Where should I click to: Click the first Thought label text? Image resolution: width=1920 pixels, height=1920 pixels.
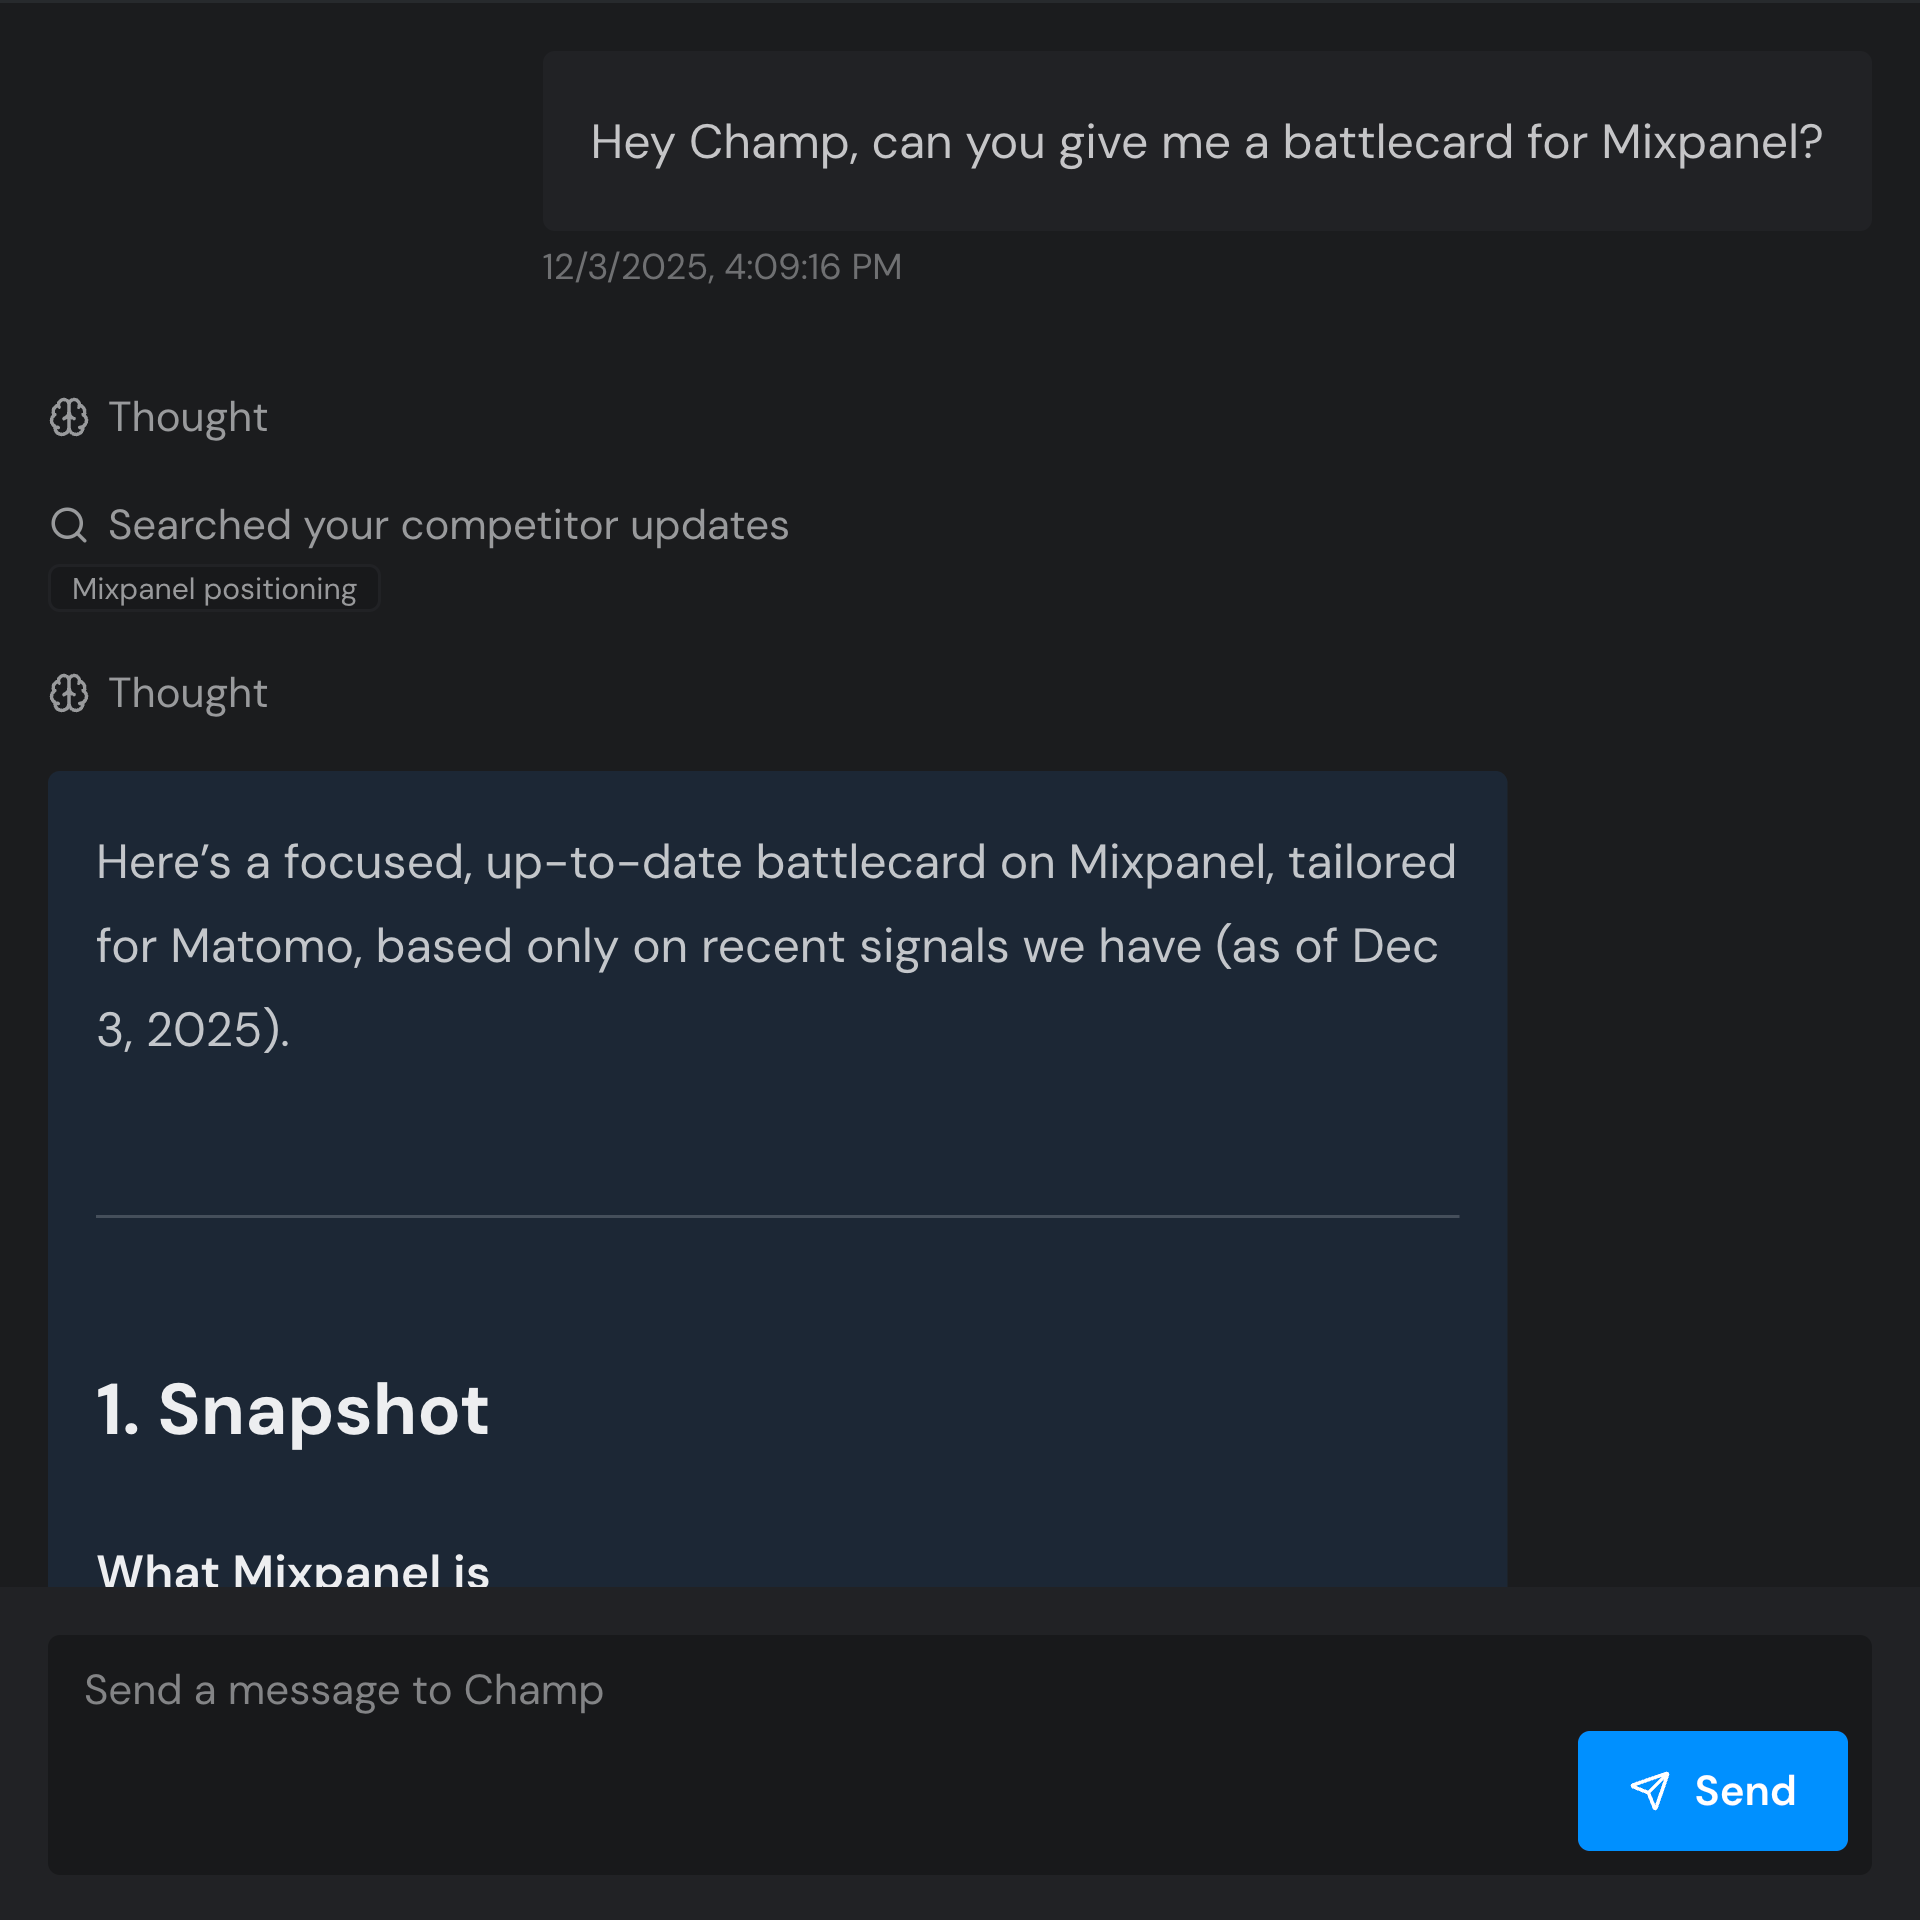click(x=187, y=418)
